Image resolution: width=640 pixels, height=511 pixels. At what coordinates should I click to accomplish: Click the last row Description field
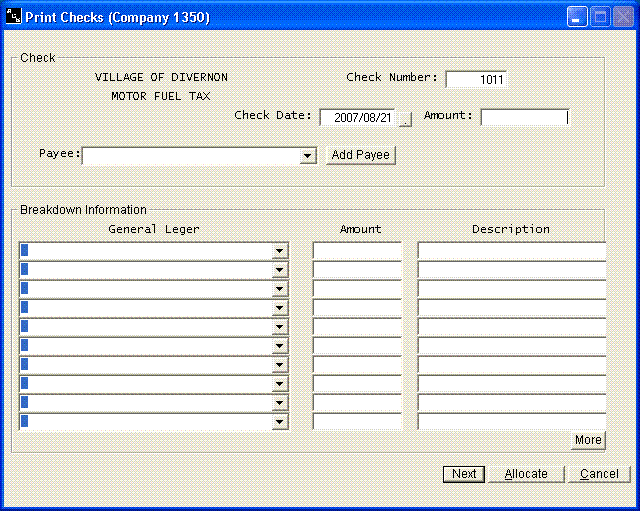click(x=511, y=422)
